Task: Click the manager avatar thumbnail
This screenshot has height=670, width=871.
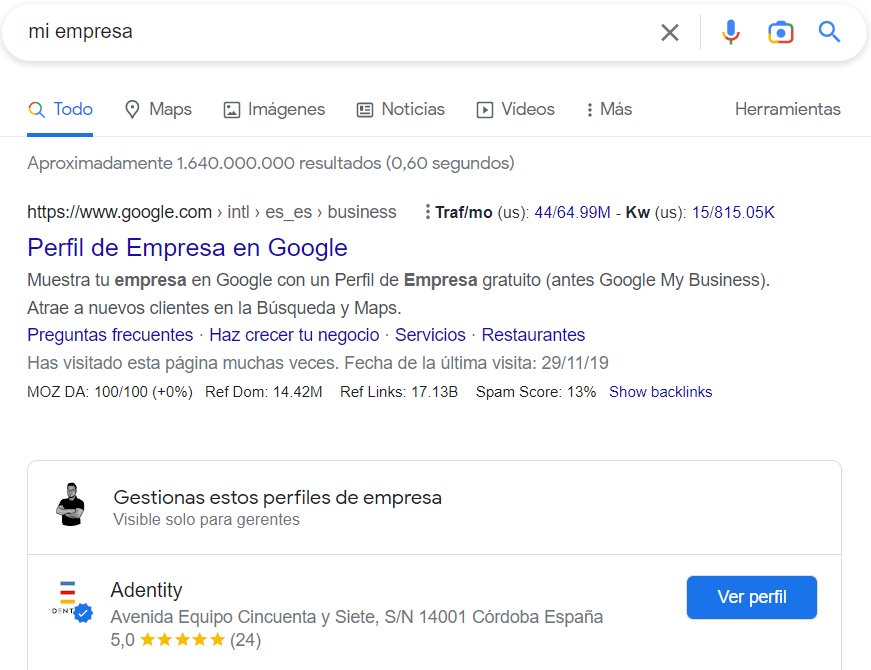Action: click(x=71, y=505)
